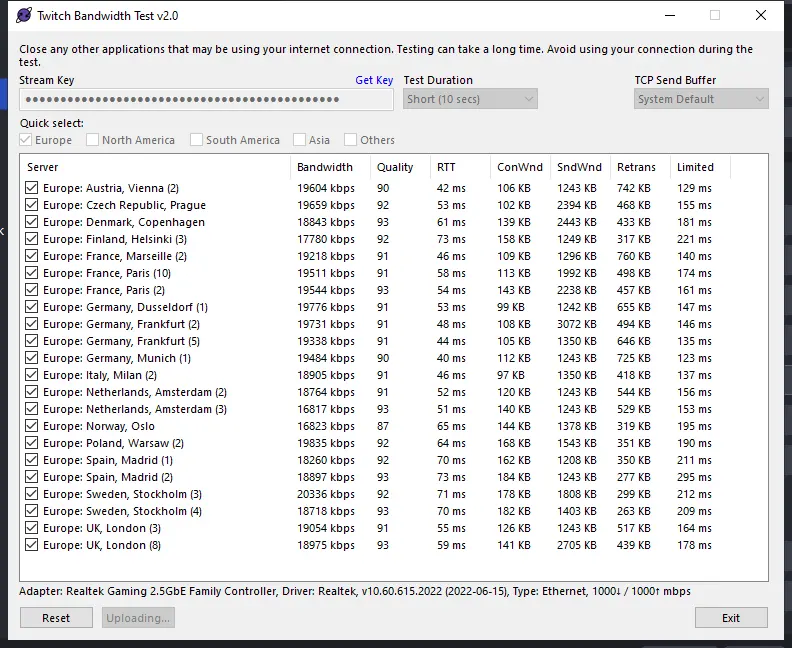This screenshot has width=792, height=648.
Task: Uncheck Europe: Finland, Helsinki (3) server
Action: 31,239
